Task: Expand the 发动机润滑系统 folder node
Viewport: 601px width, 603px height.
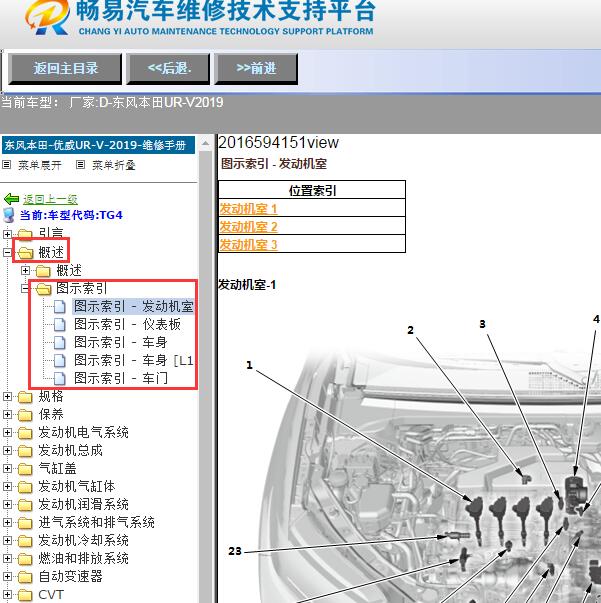Action: click(x=7, y=504)
